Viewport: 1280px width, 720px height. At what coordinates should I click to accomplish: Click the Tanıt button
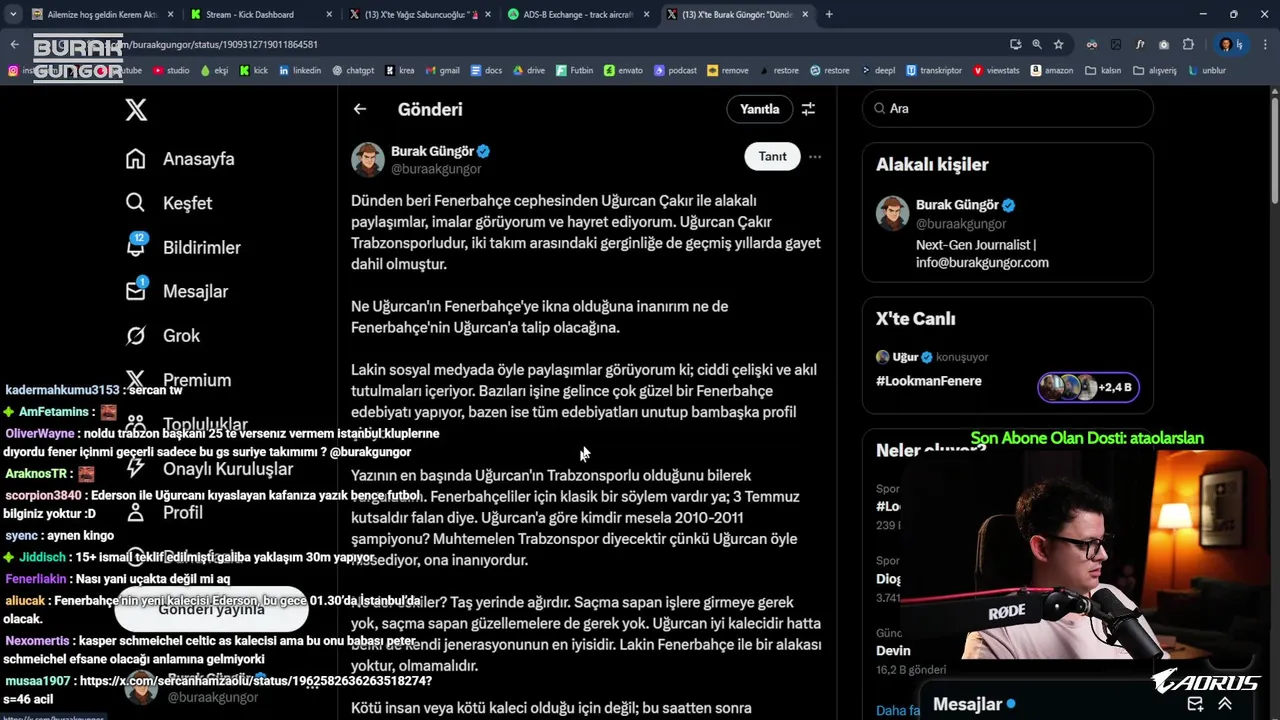click(x=772, y=156)
